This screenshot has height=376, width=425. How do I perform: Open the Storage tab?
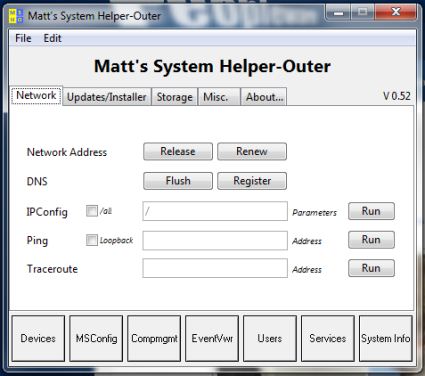pyautogui.click(x=175, y=97)
